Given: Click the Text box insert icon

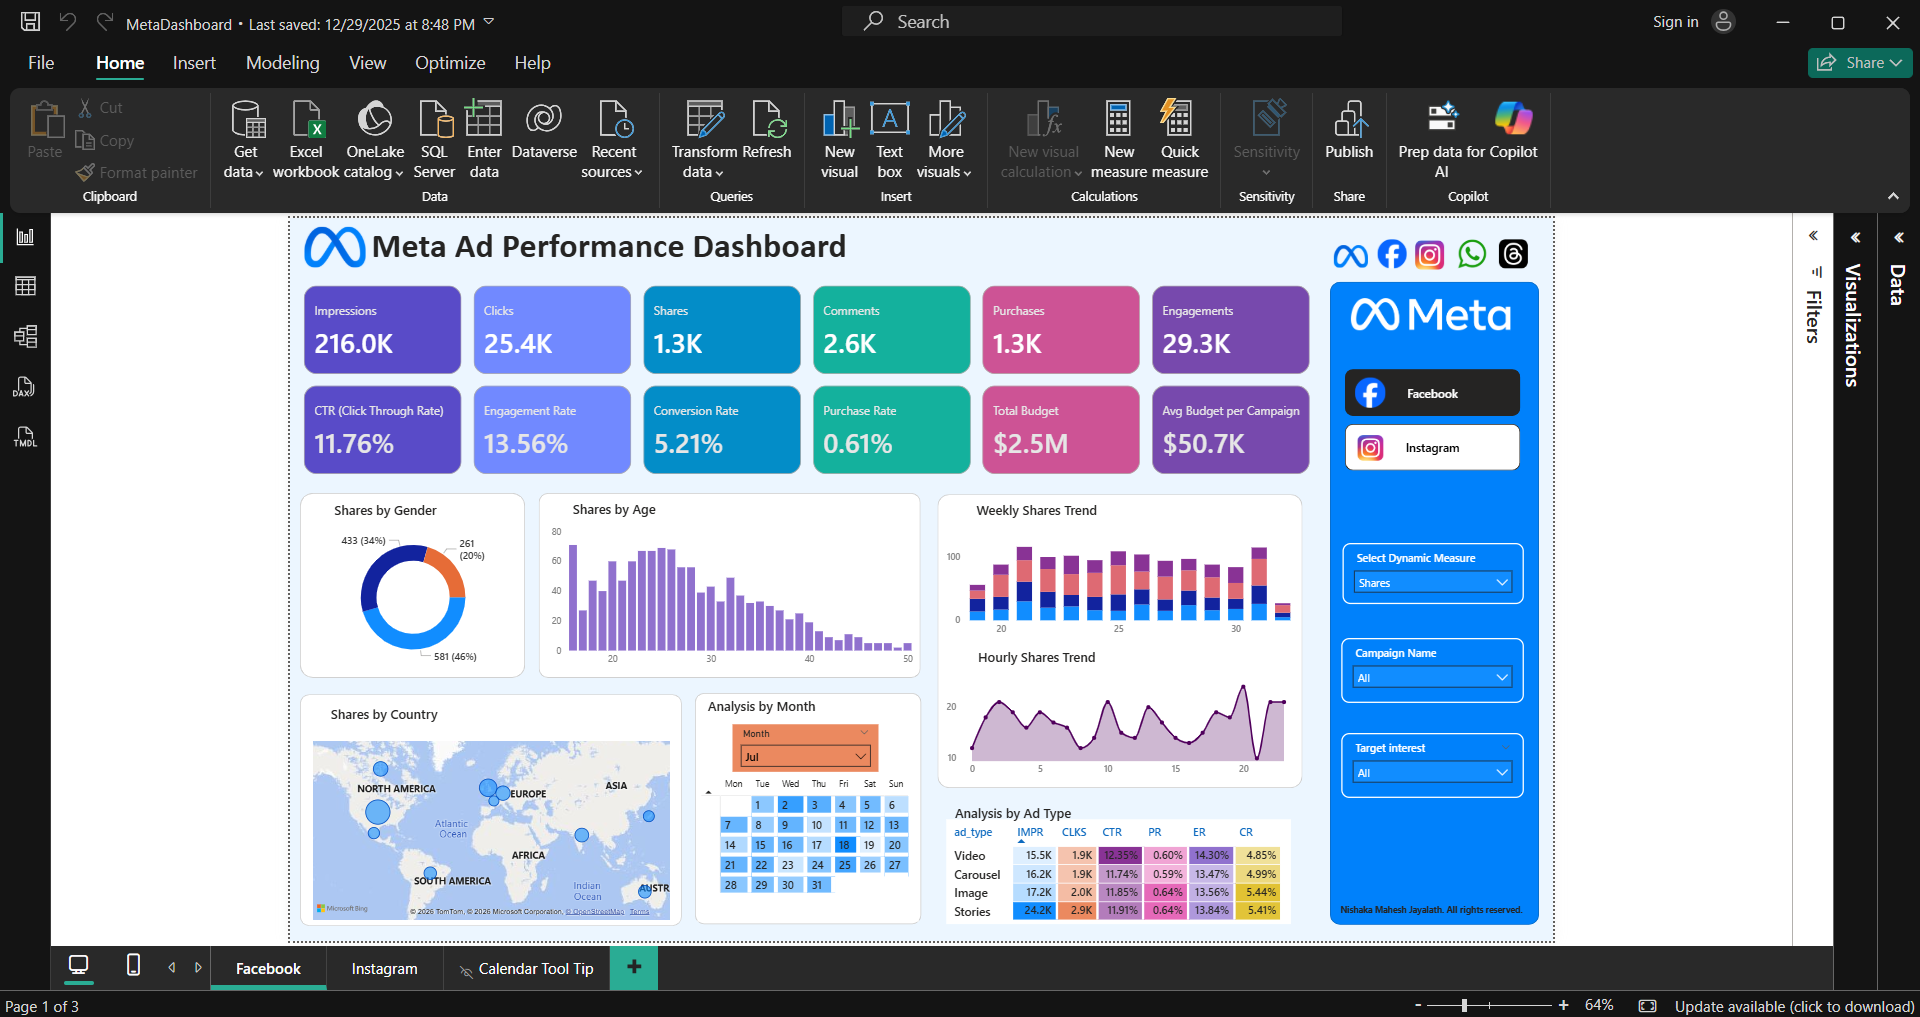Looking at the screenshot, I should (x=889, y=139).
